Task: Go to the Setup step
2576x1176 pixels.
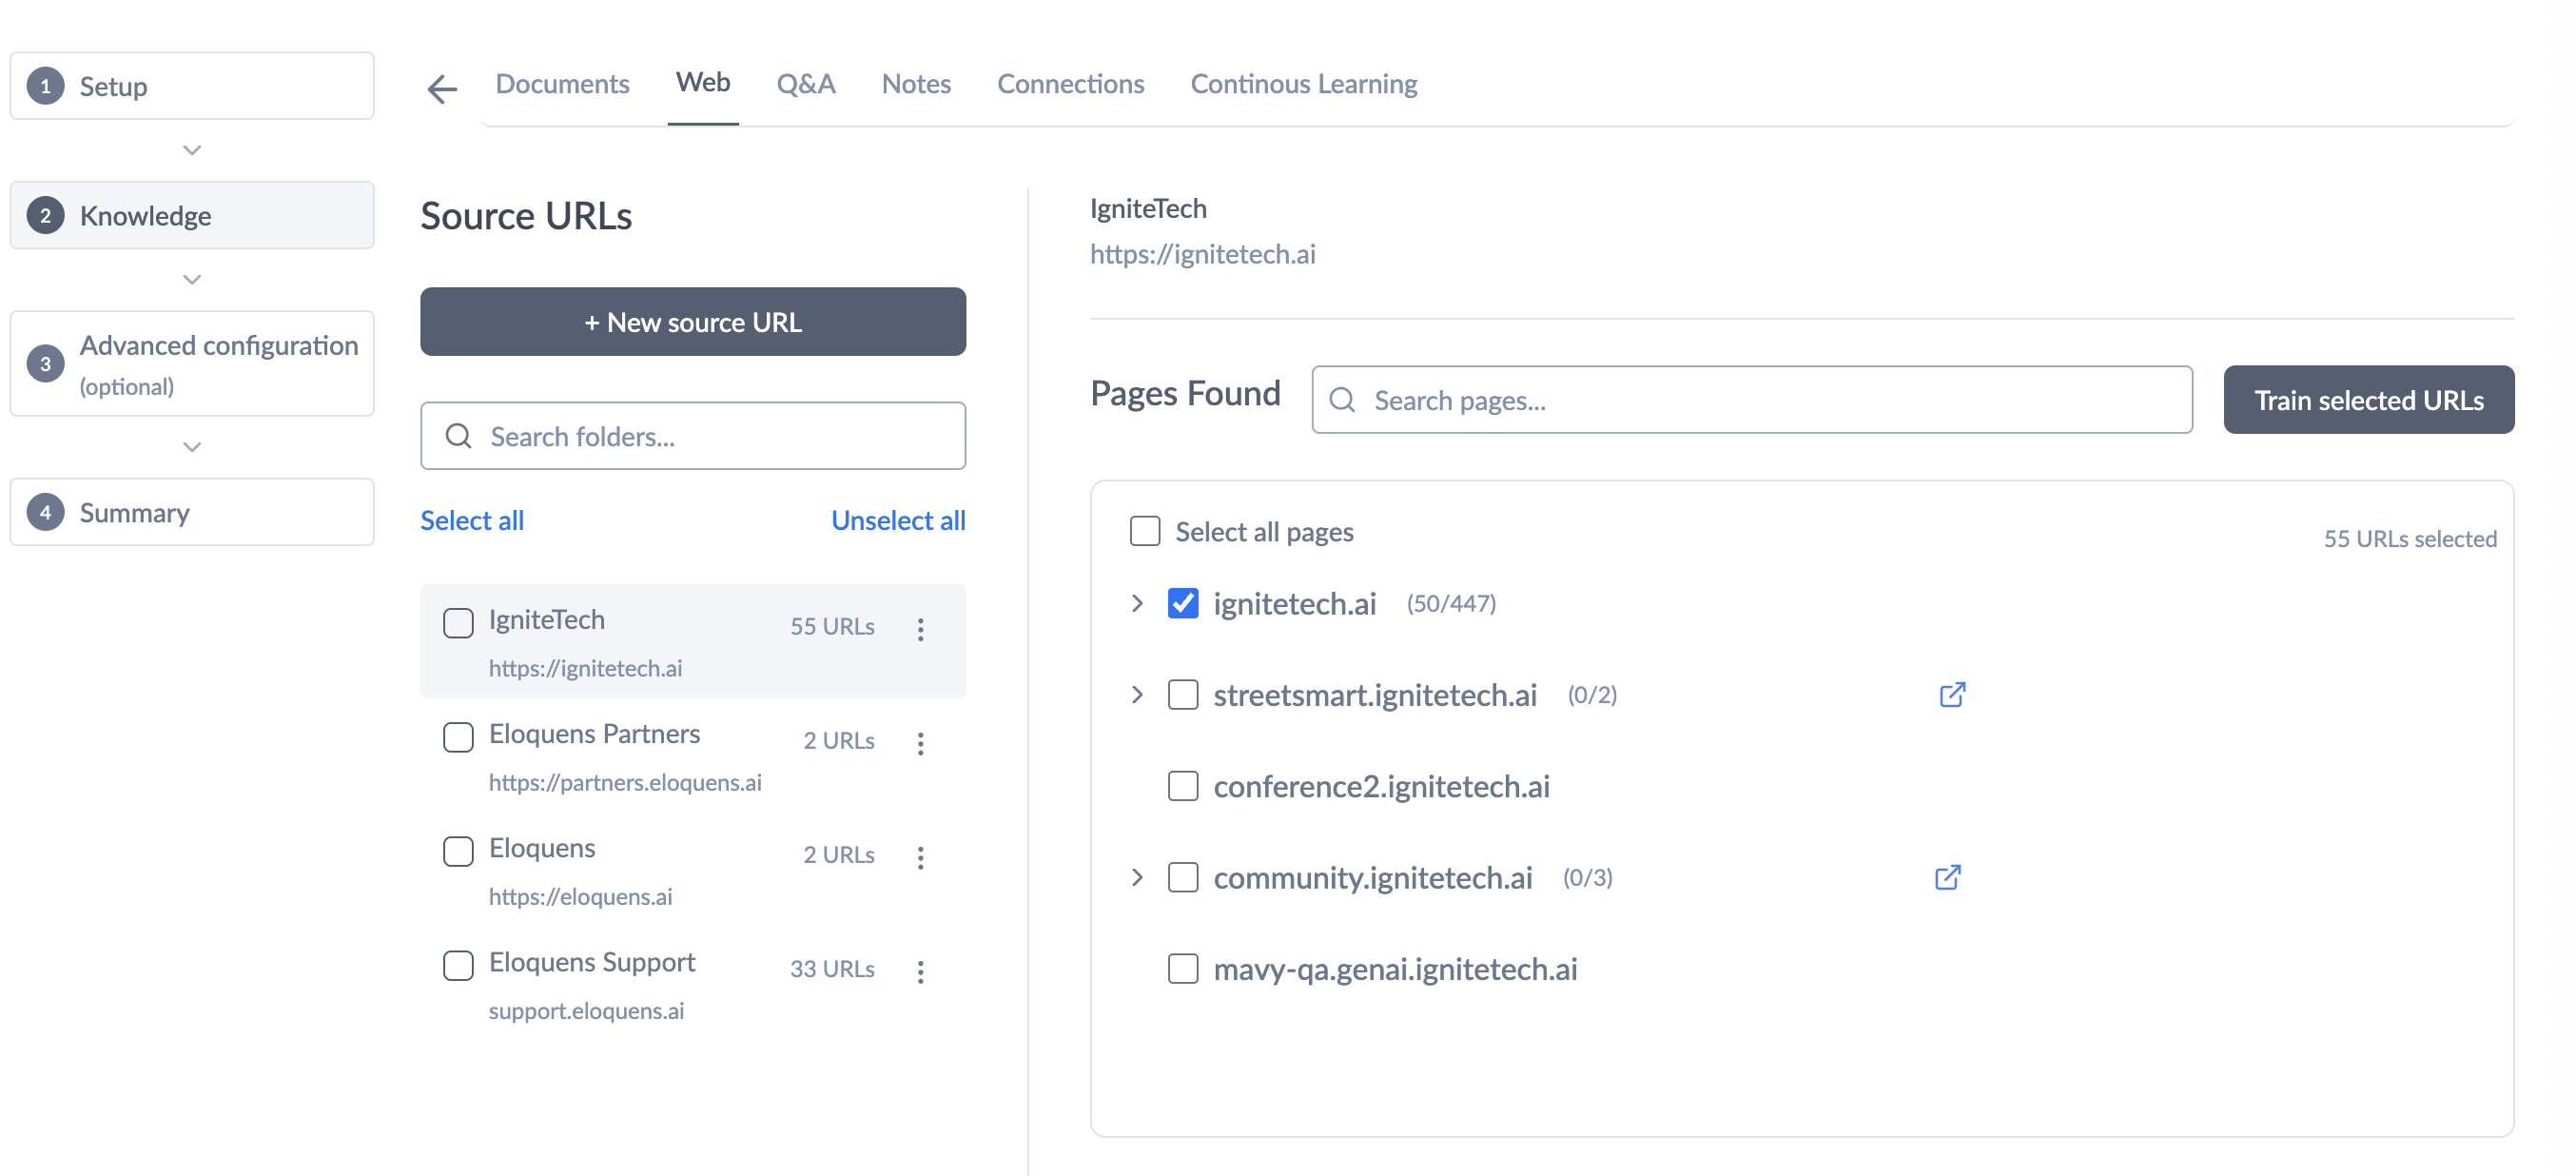Action: 192,86
